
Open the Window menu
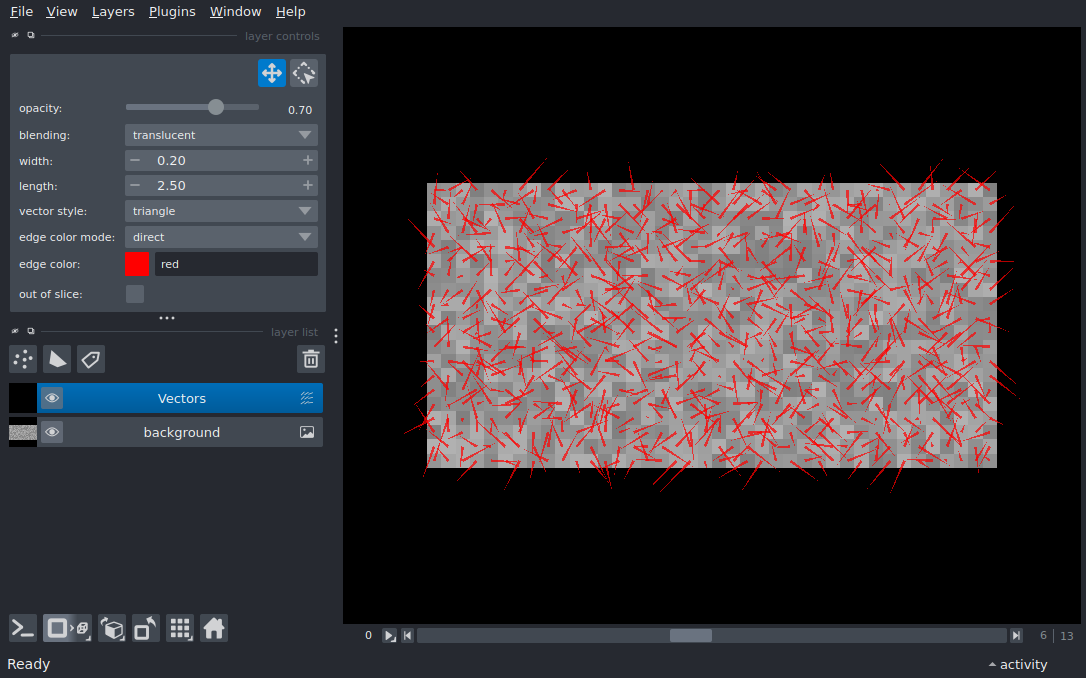(x=235, y=12)
